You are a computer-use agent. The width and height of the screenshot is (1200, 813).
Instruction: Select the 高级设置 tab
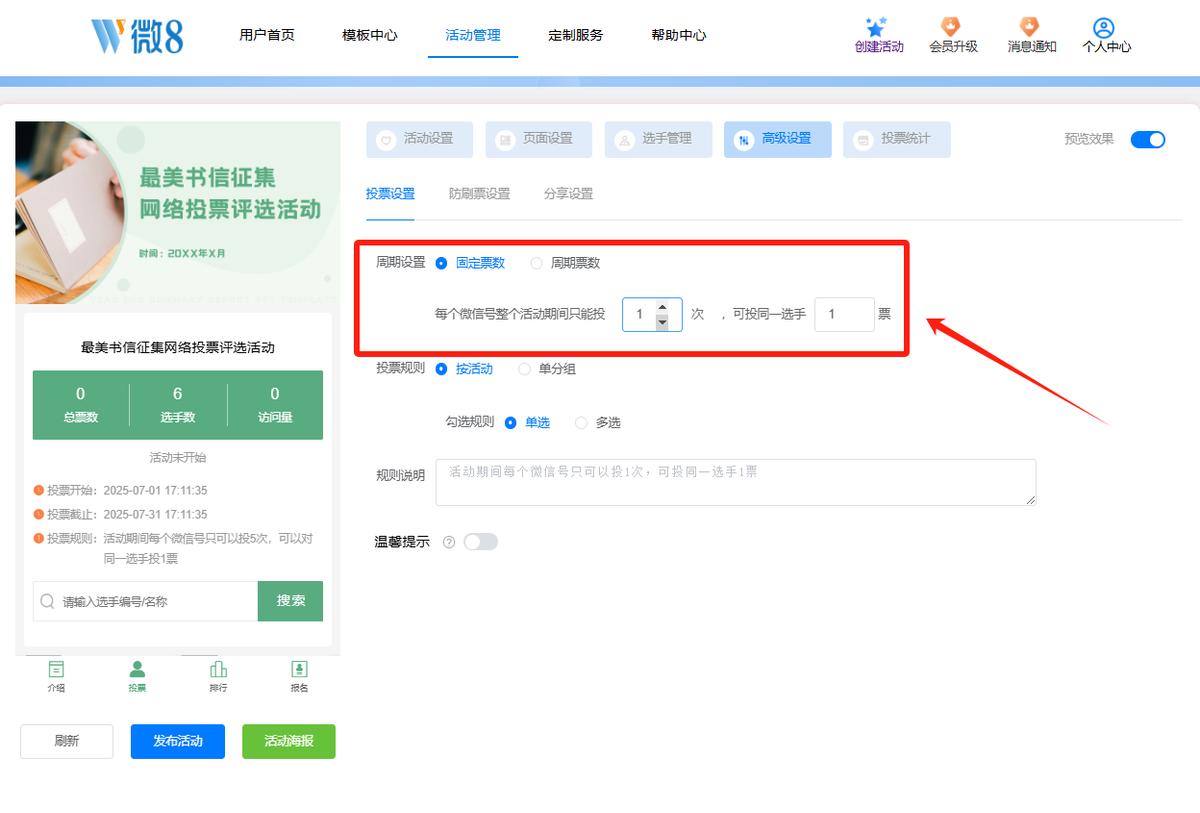tap(777, 139)
